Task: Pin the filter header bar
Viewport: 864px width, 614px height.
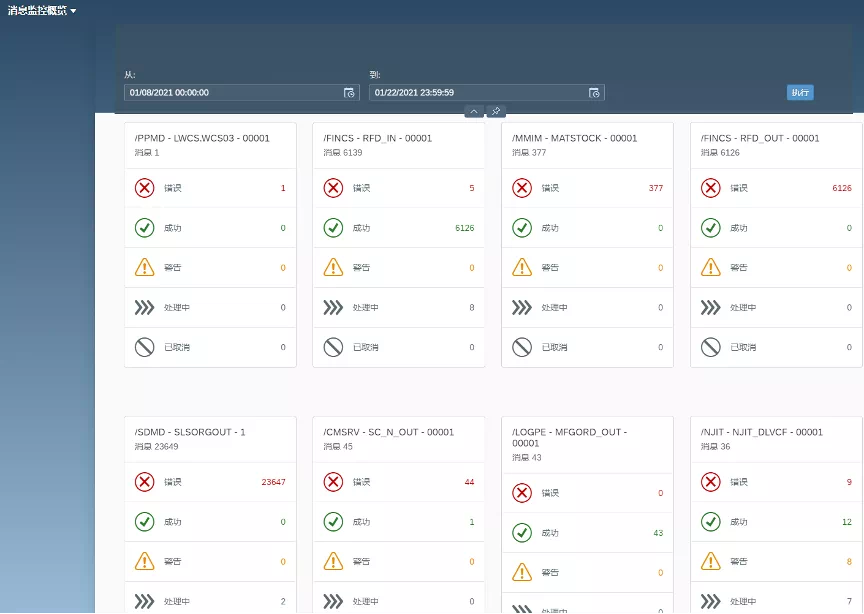Action: click(496, 111)
